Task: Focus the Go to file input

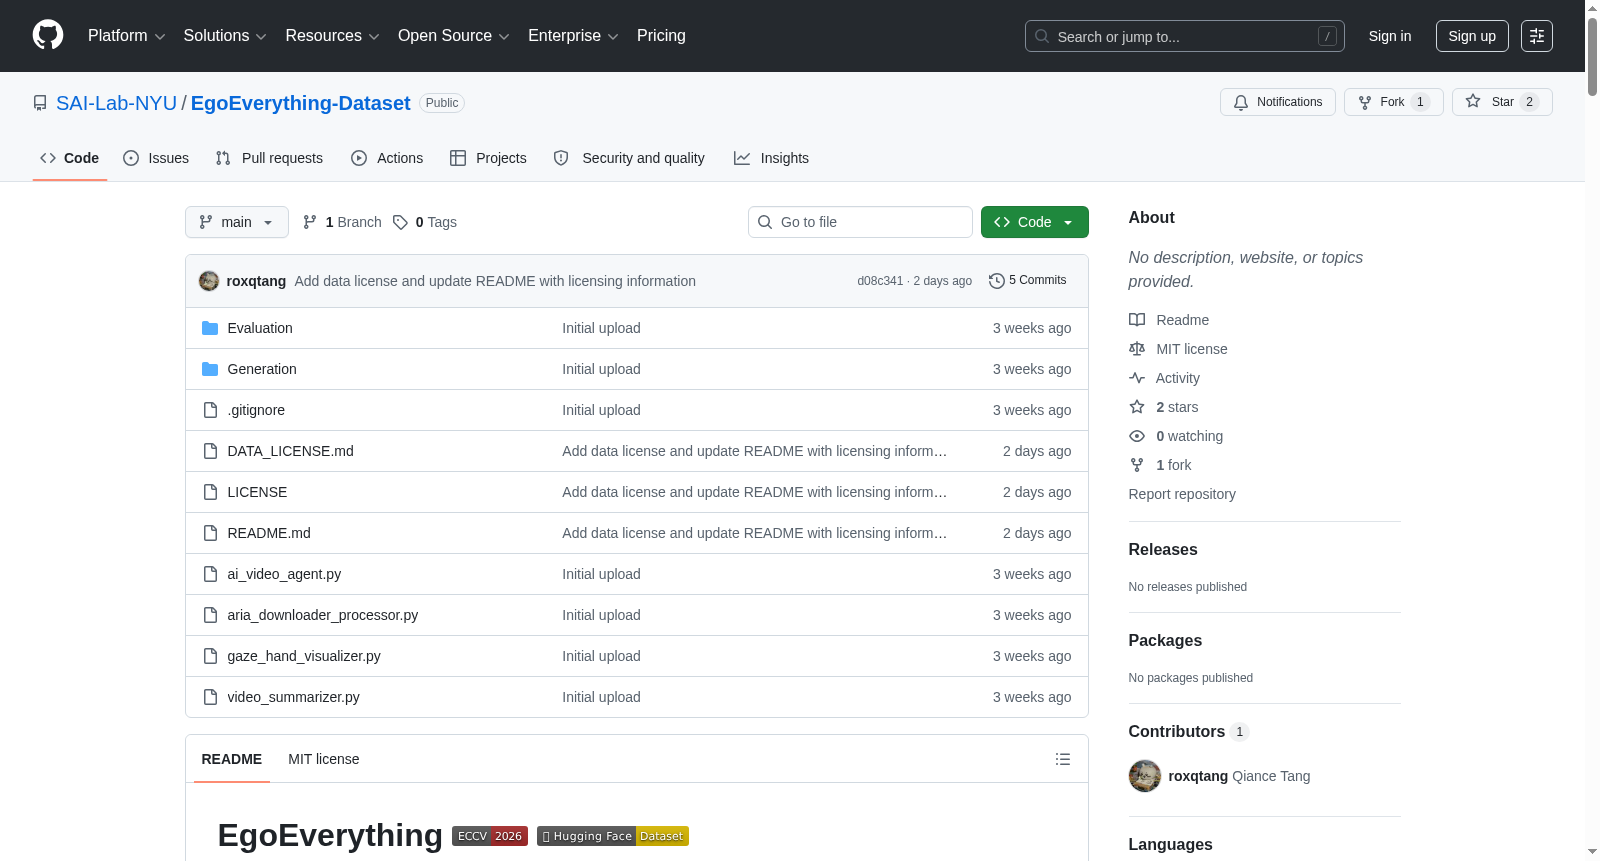Action: click(860, 222)
